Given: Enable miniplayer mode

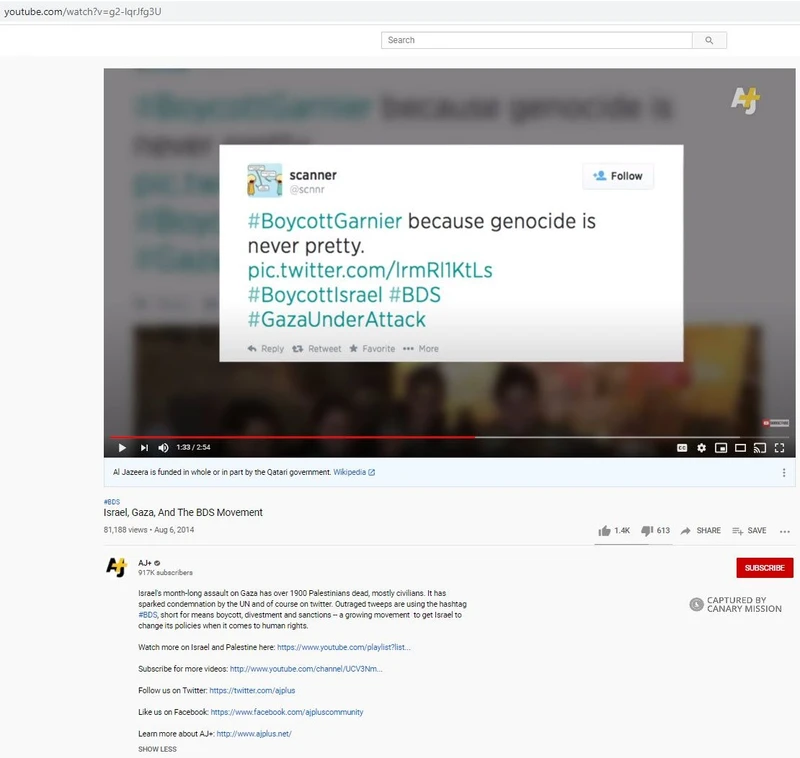Looking at the screenshot, I should tap(721, 448).
